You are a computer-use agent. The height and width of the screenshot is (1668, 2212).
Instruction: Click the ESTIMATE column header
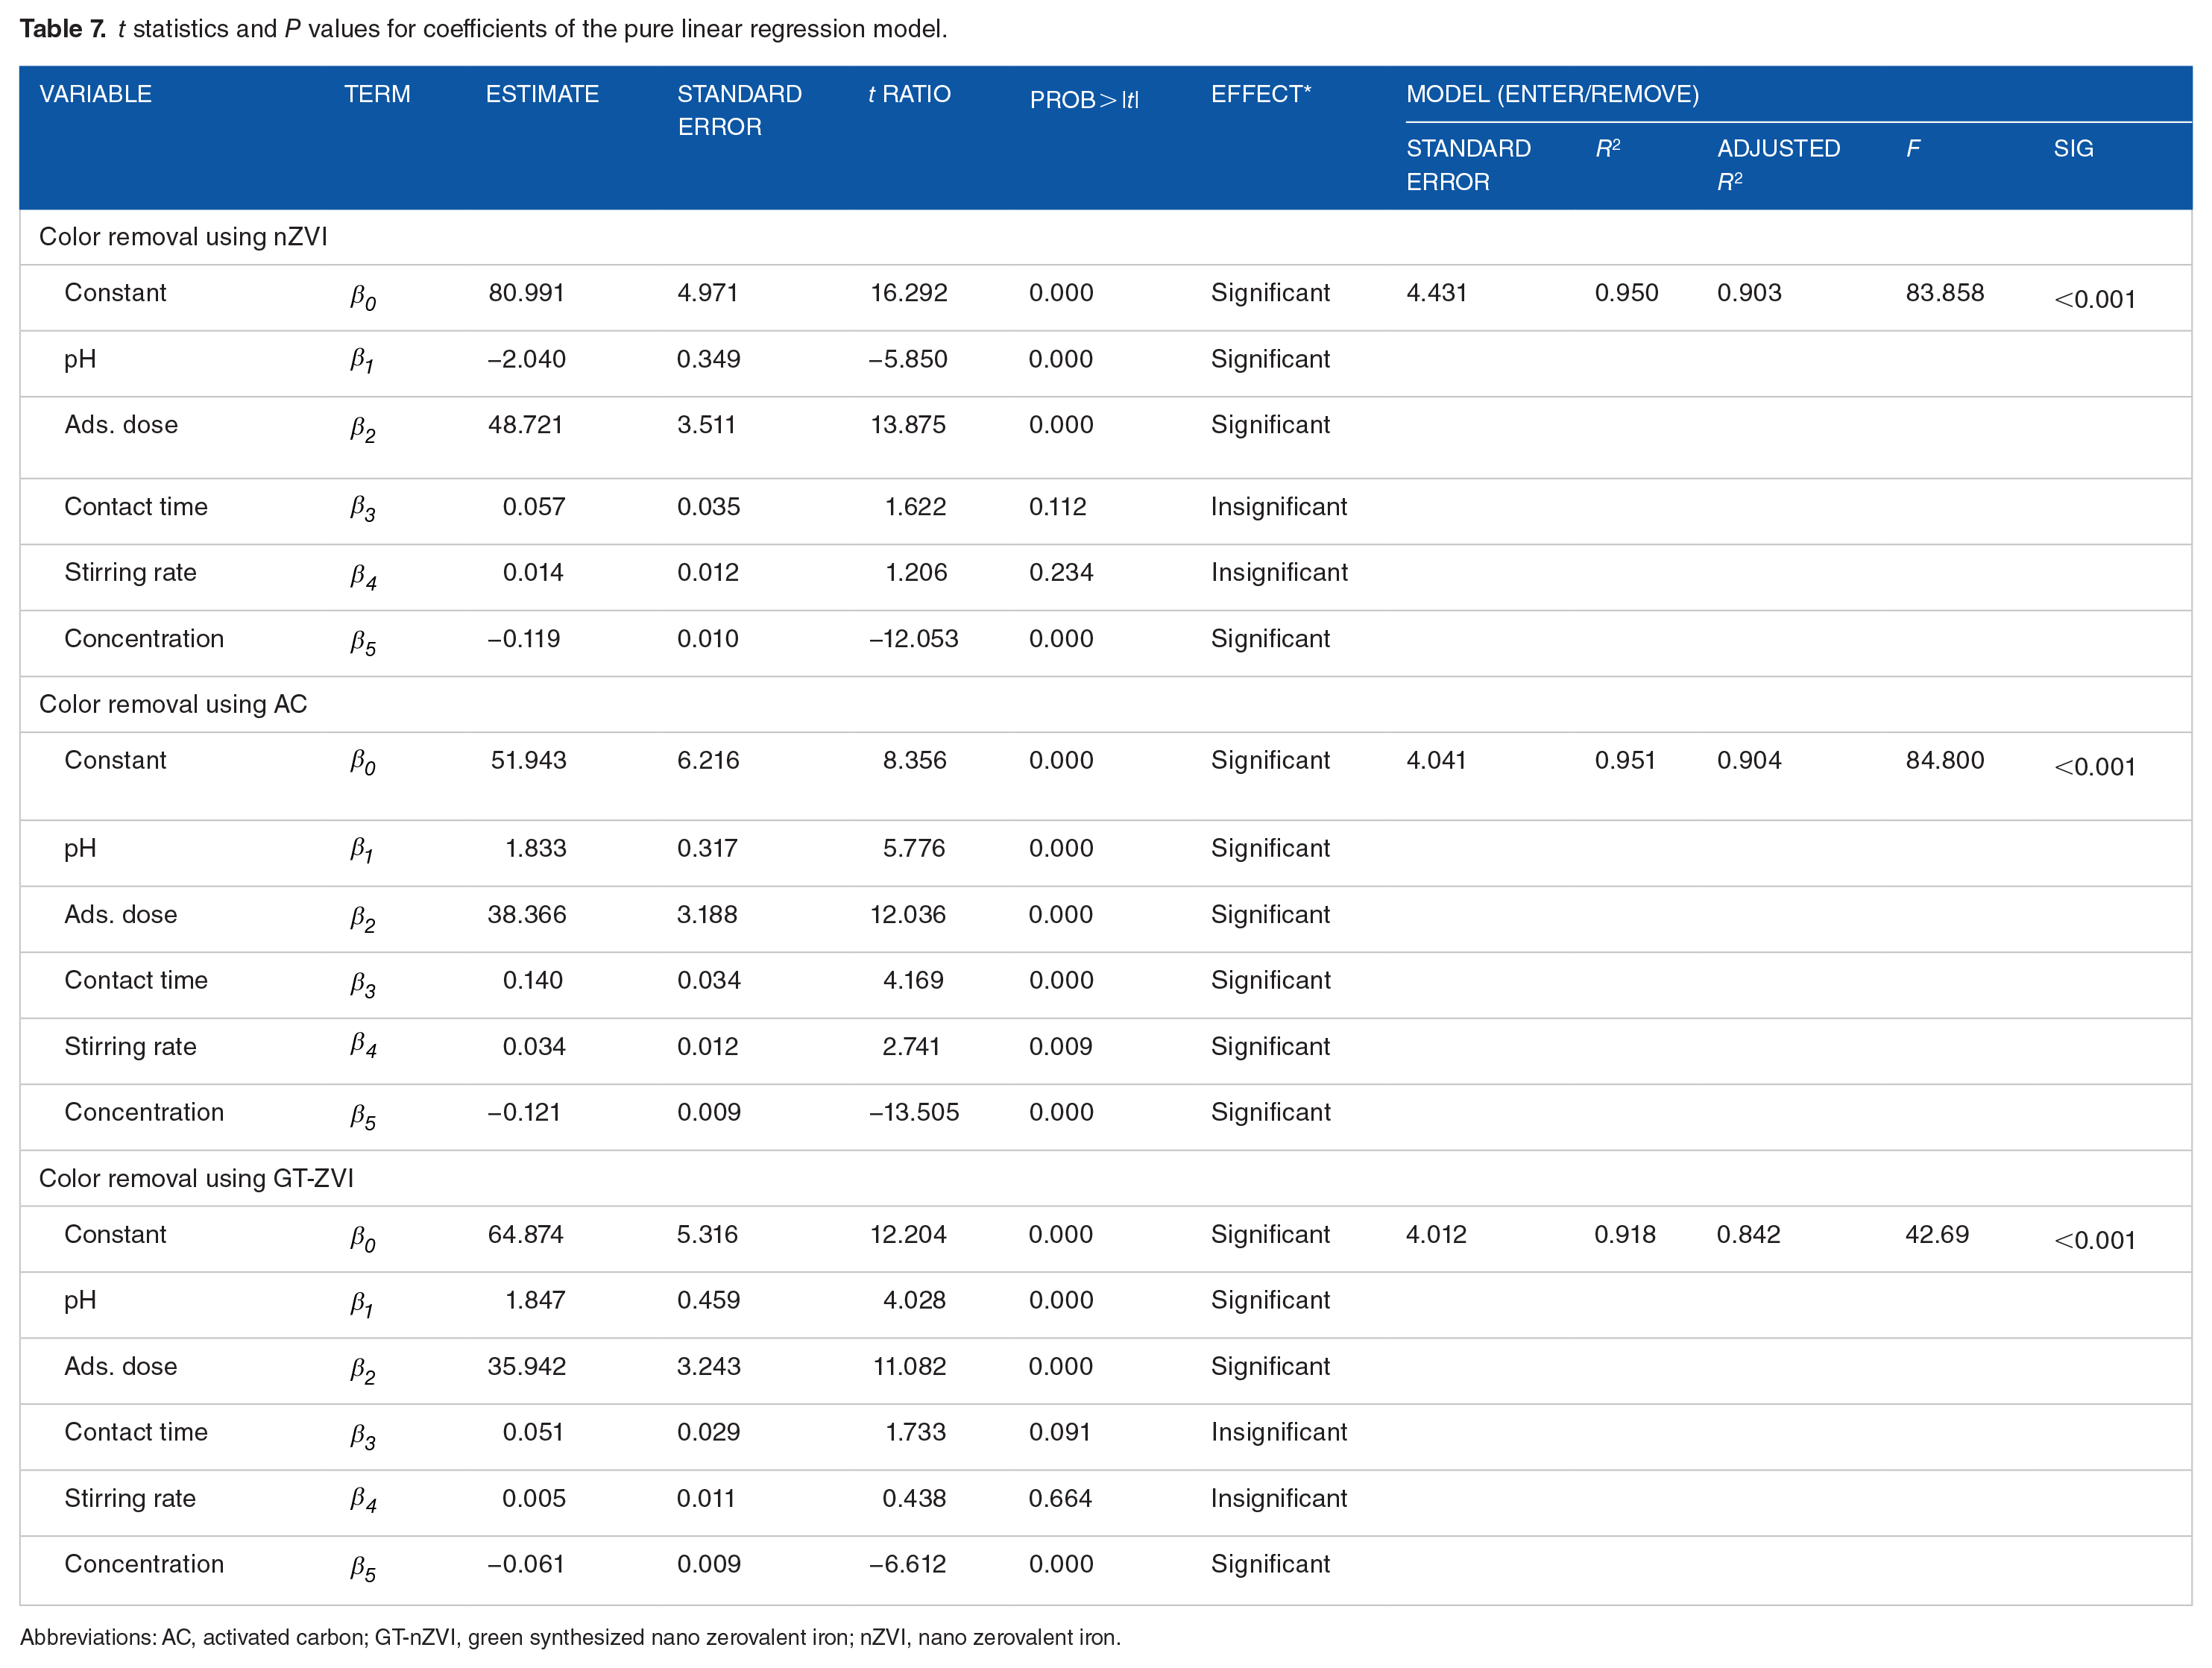pos(542,94)
